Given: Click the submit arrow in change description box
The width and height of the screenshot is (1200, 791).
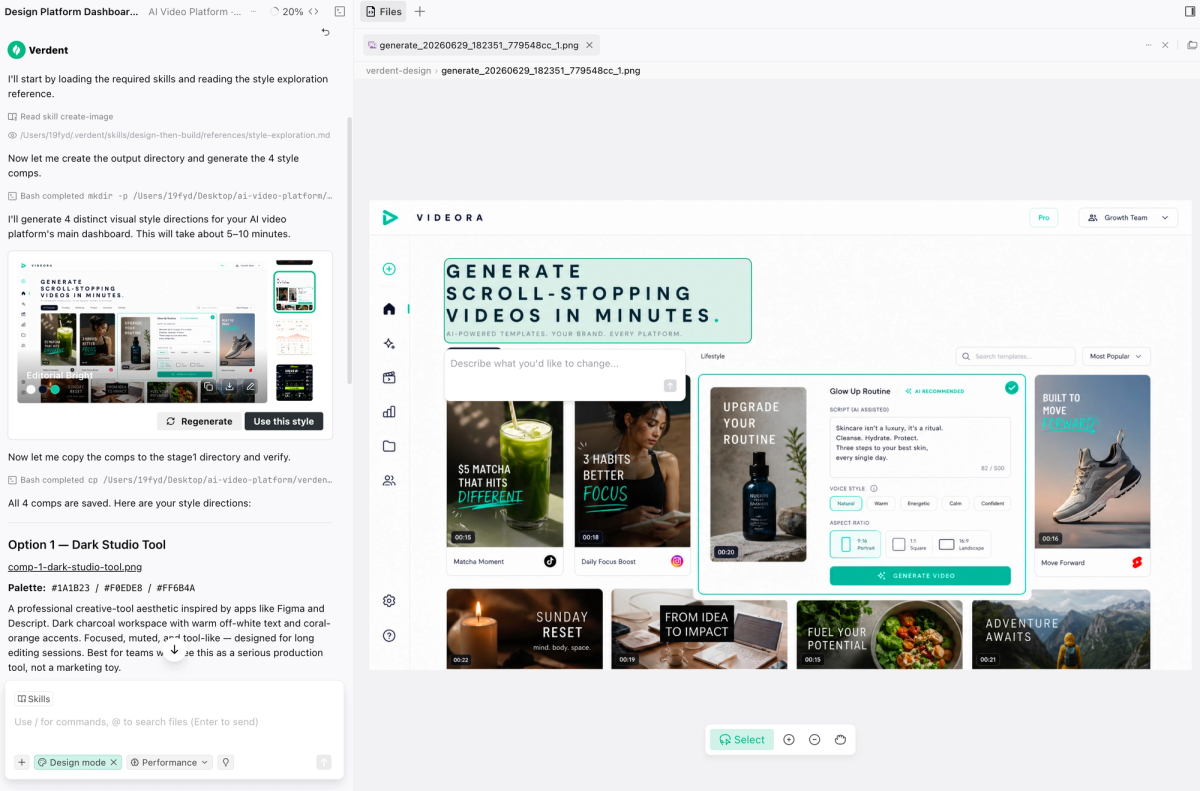Looking at the screenshot, I should click(x=670, y=386).
